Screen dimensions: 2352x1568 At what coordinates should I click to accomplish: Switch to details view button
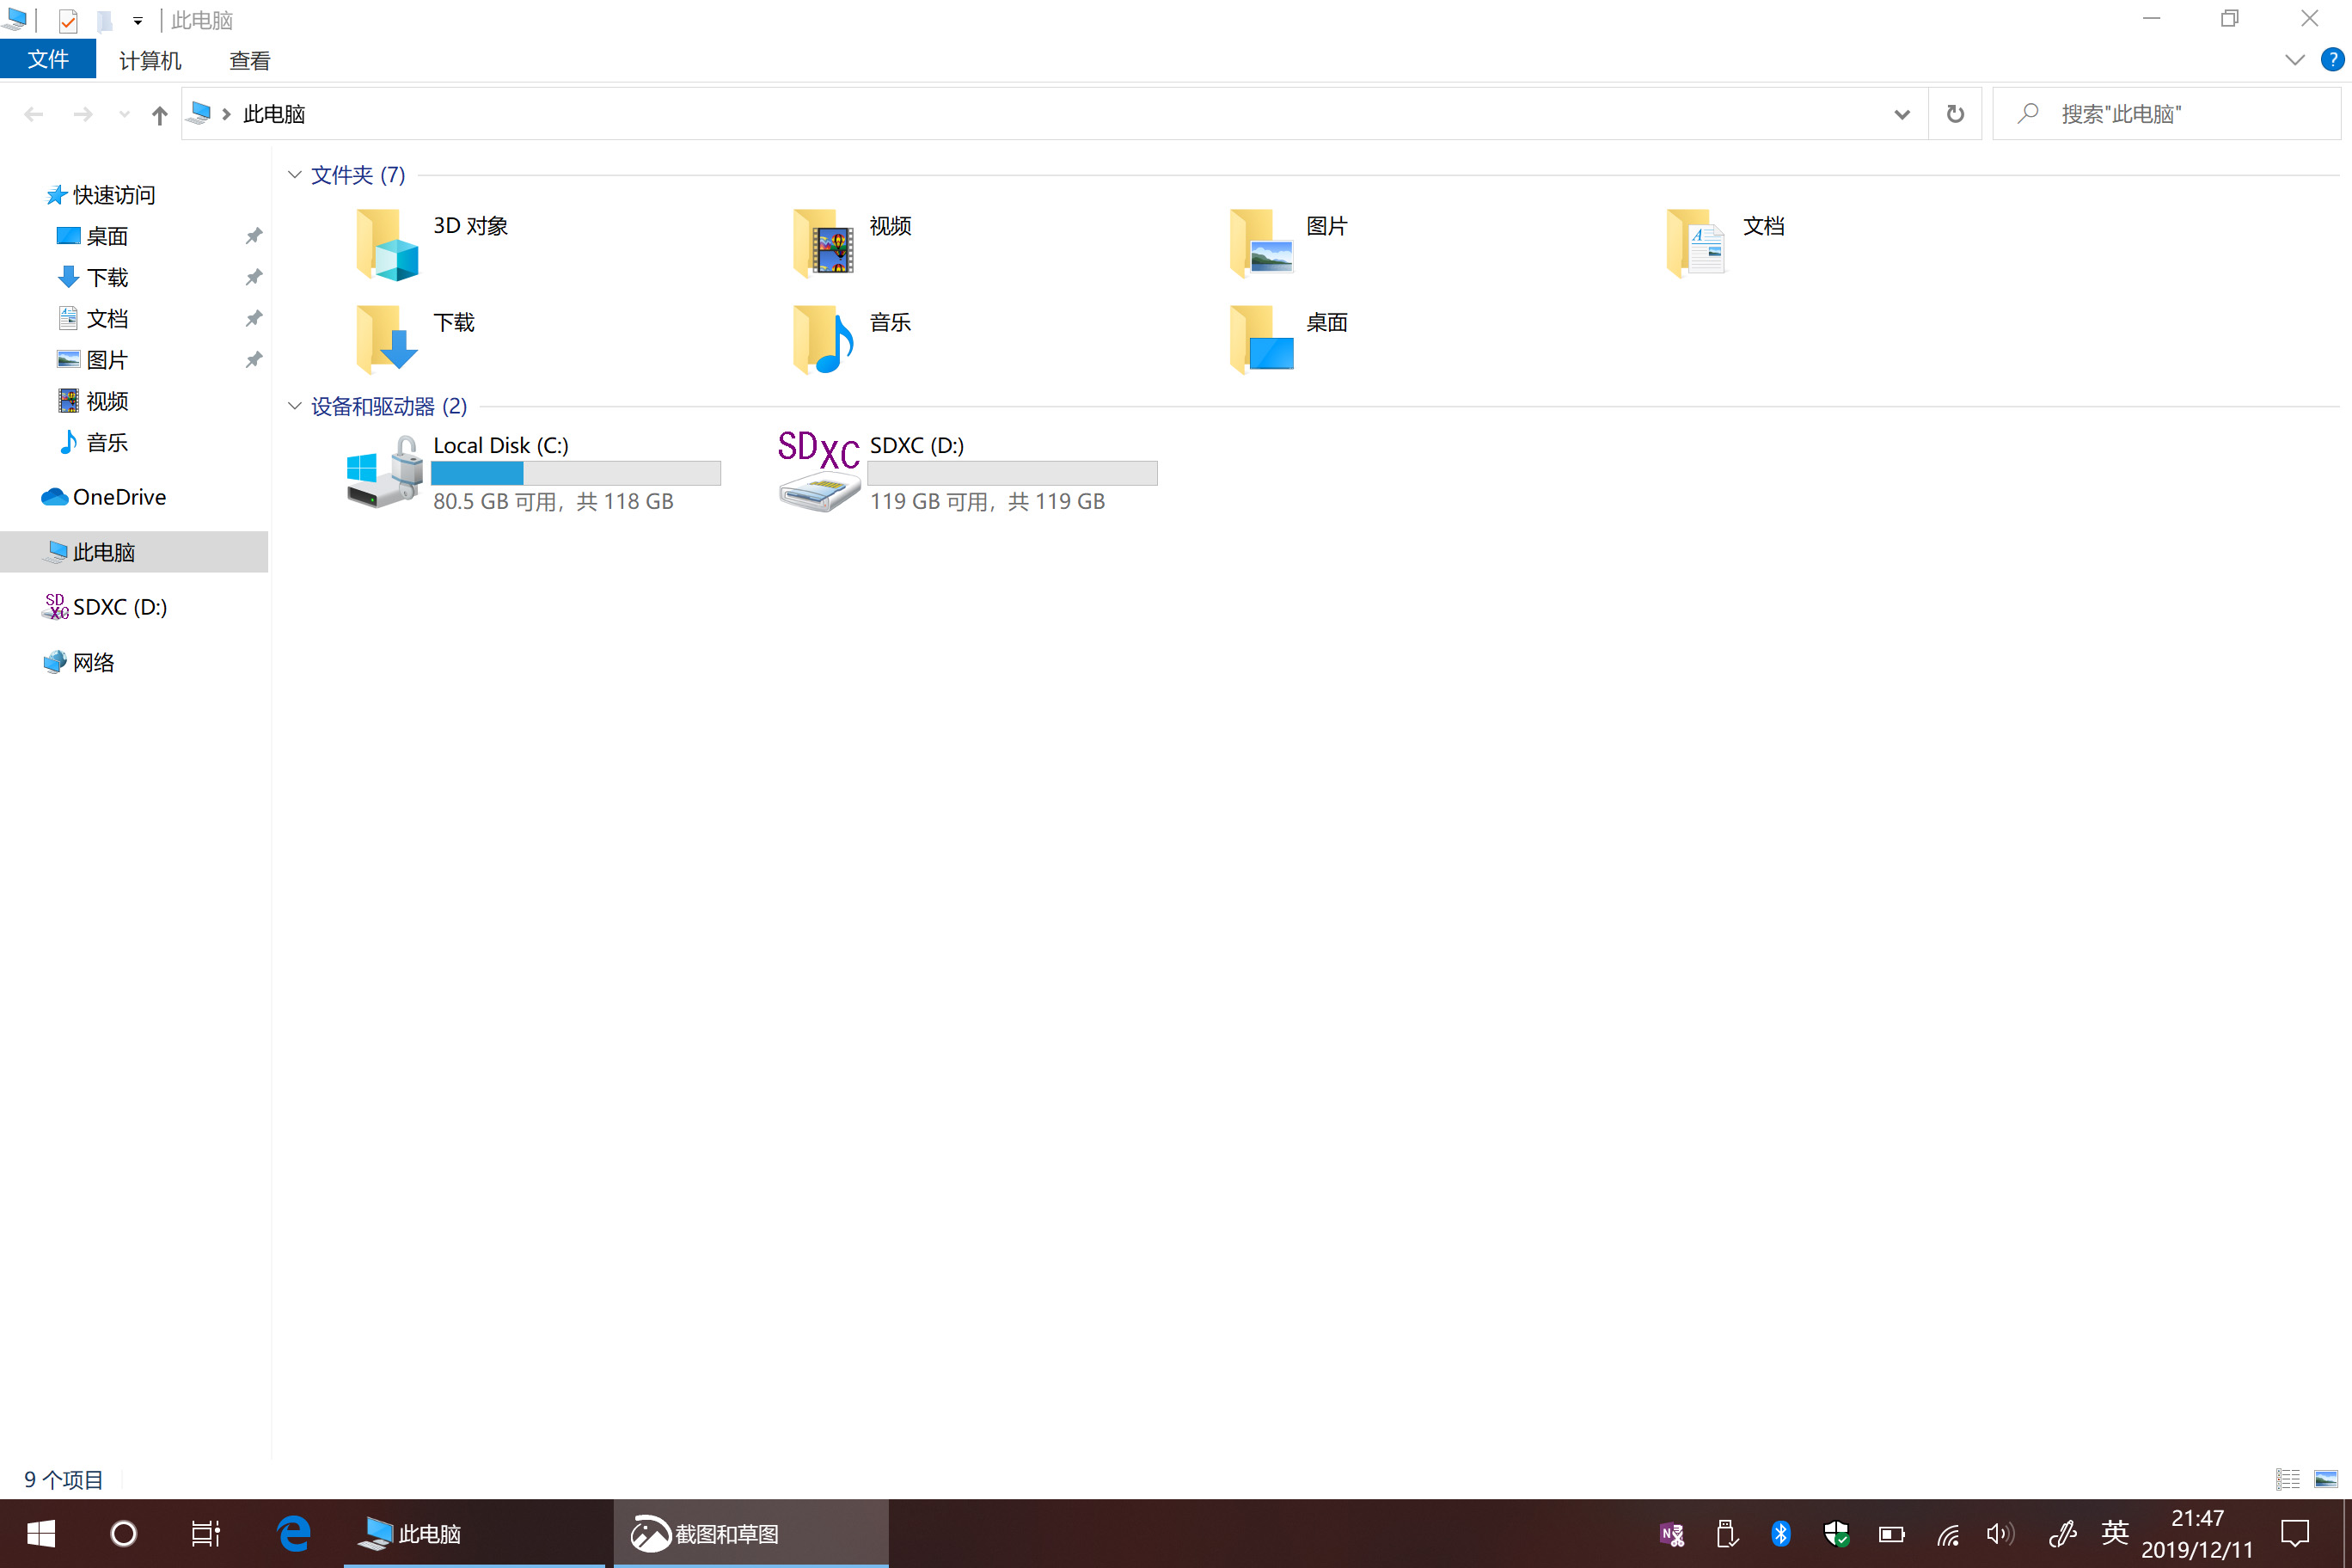2288,1479
